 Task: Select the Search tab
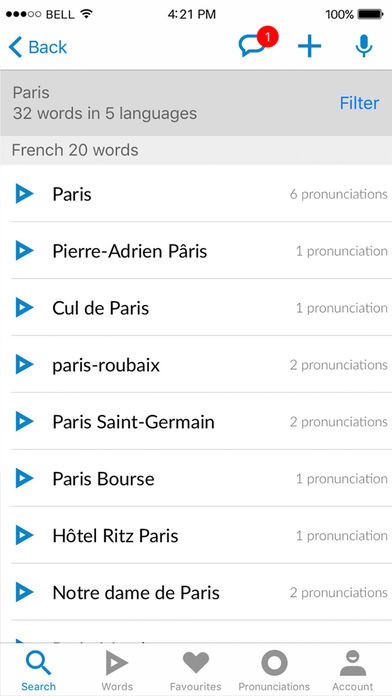[39, 670]
